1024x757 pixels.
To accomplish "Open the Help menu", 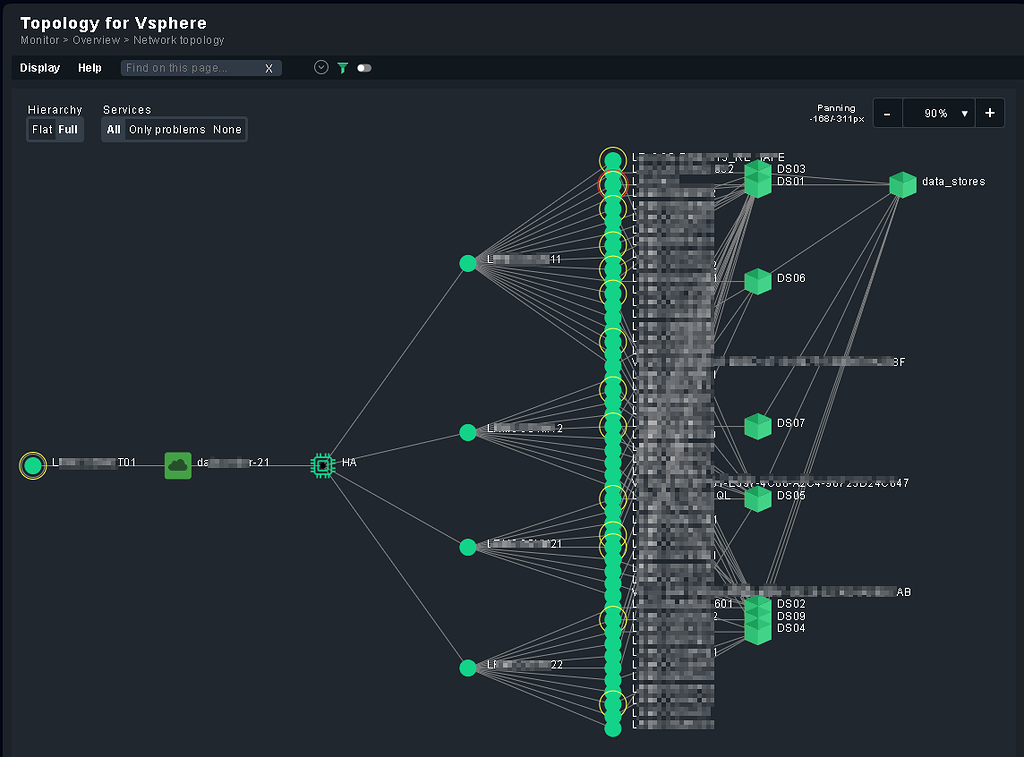I will (89, 67).
